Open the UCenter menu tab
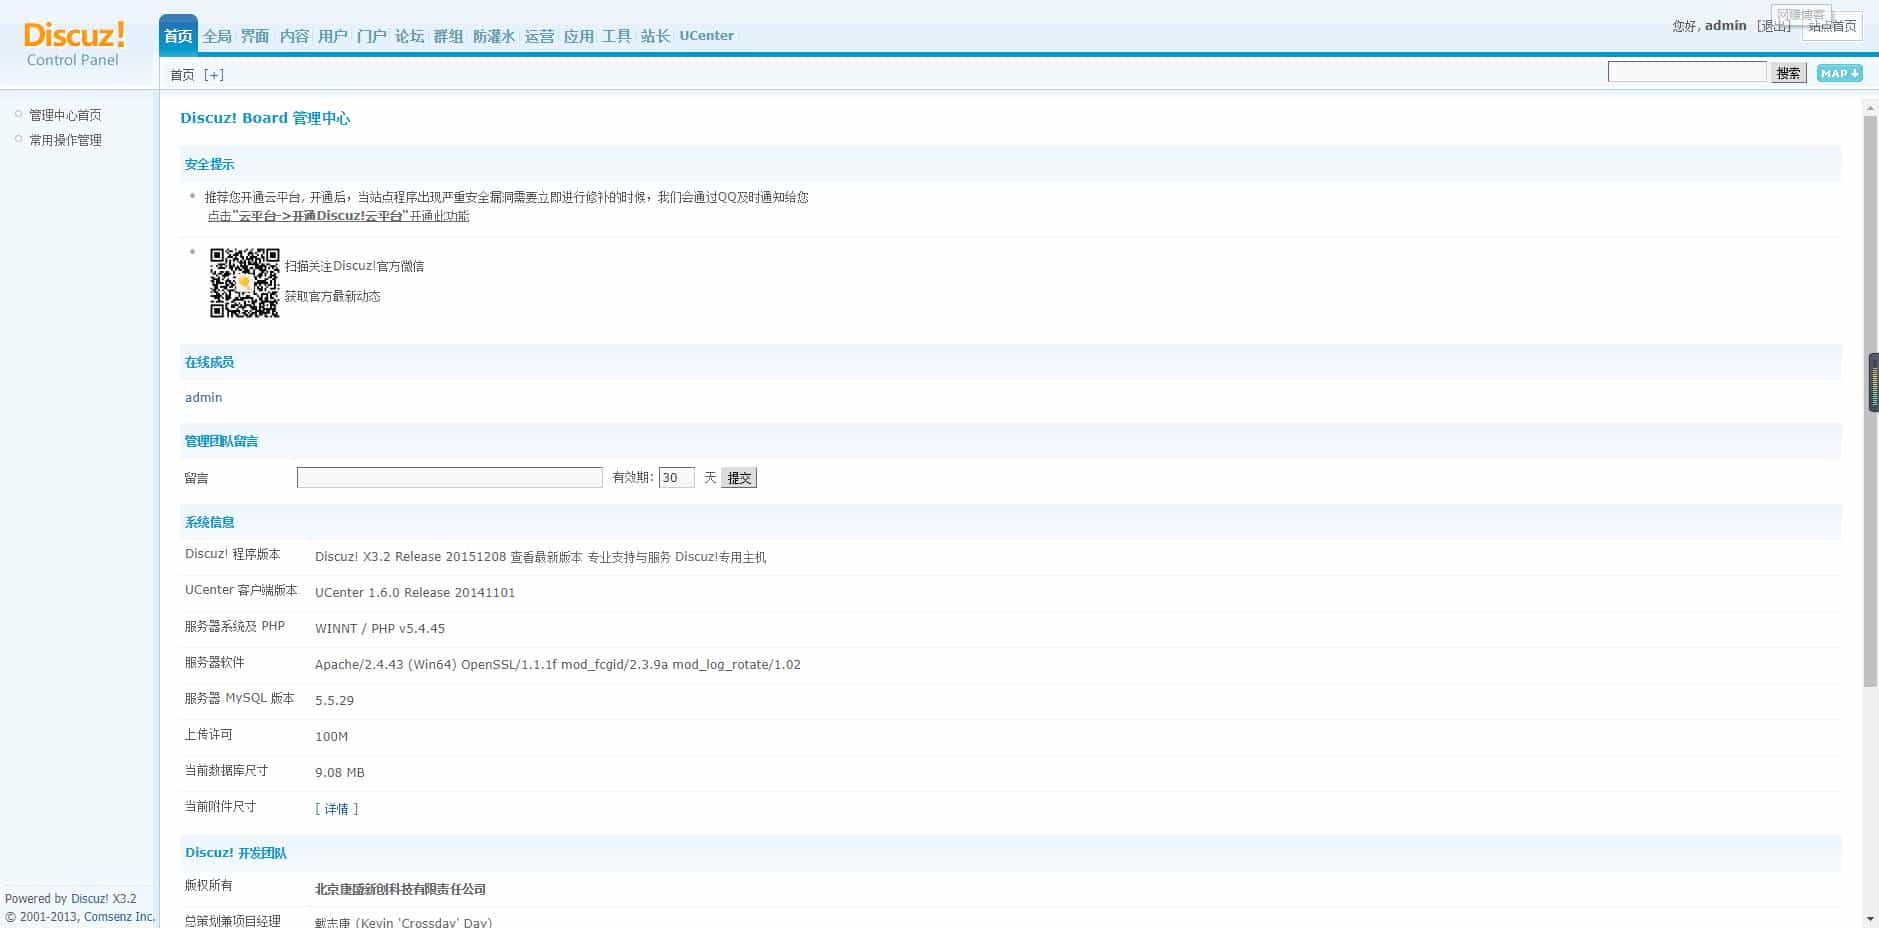The width and height of the screenshot is (1879, 928). pyautogui.click(x=707, y=36)
